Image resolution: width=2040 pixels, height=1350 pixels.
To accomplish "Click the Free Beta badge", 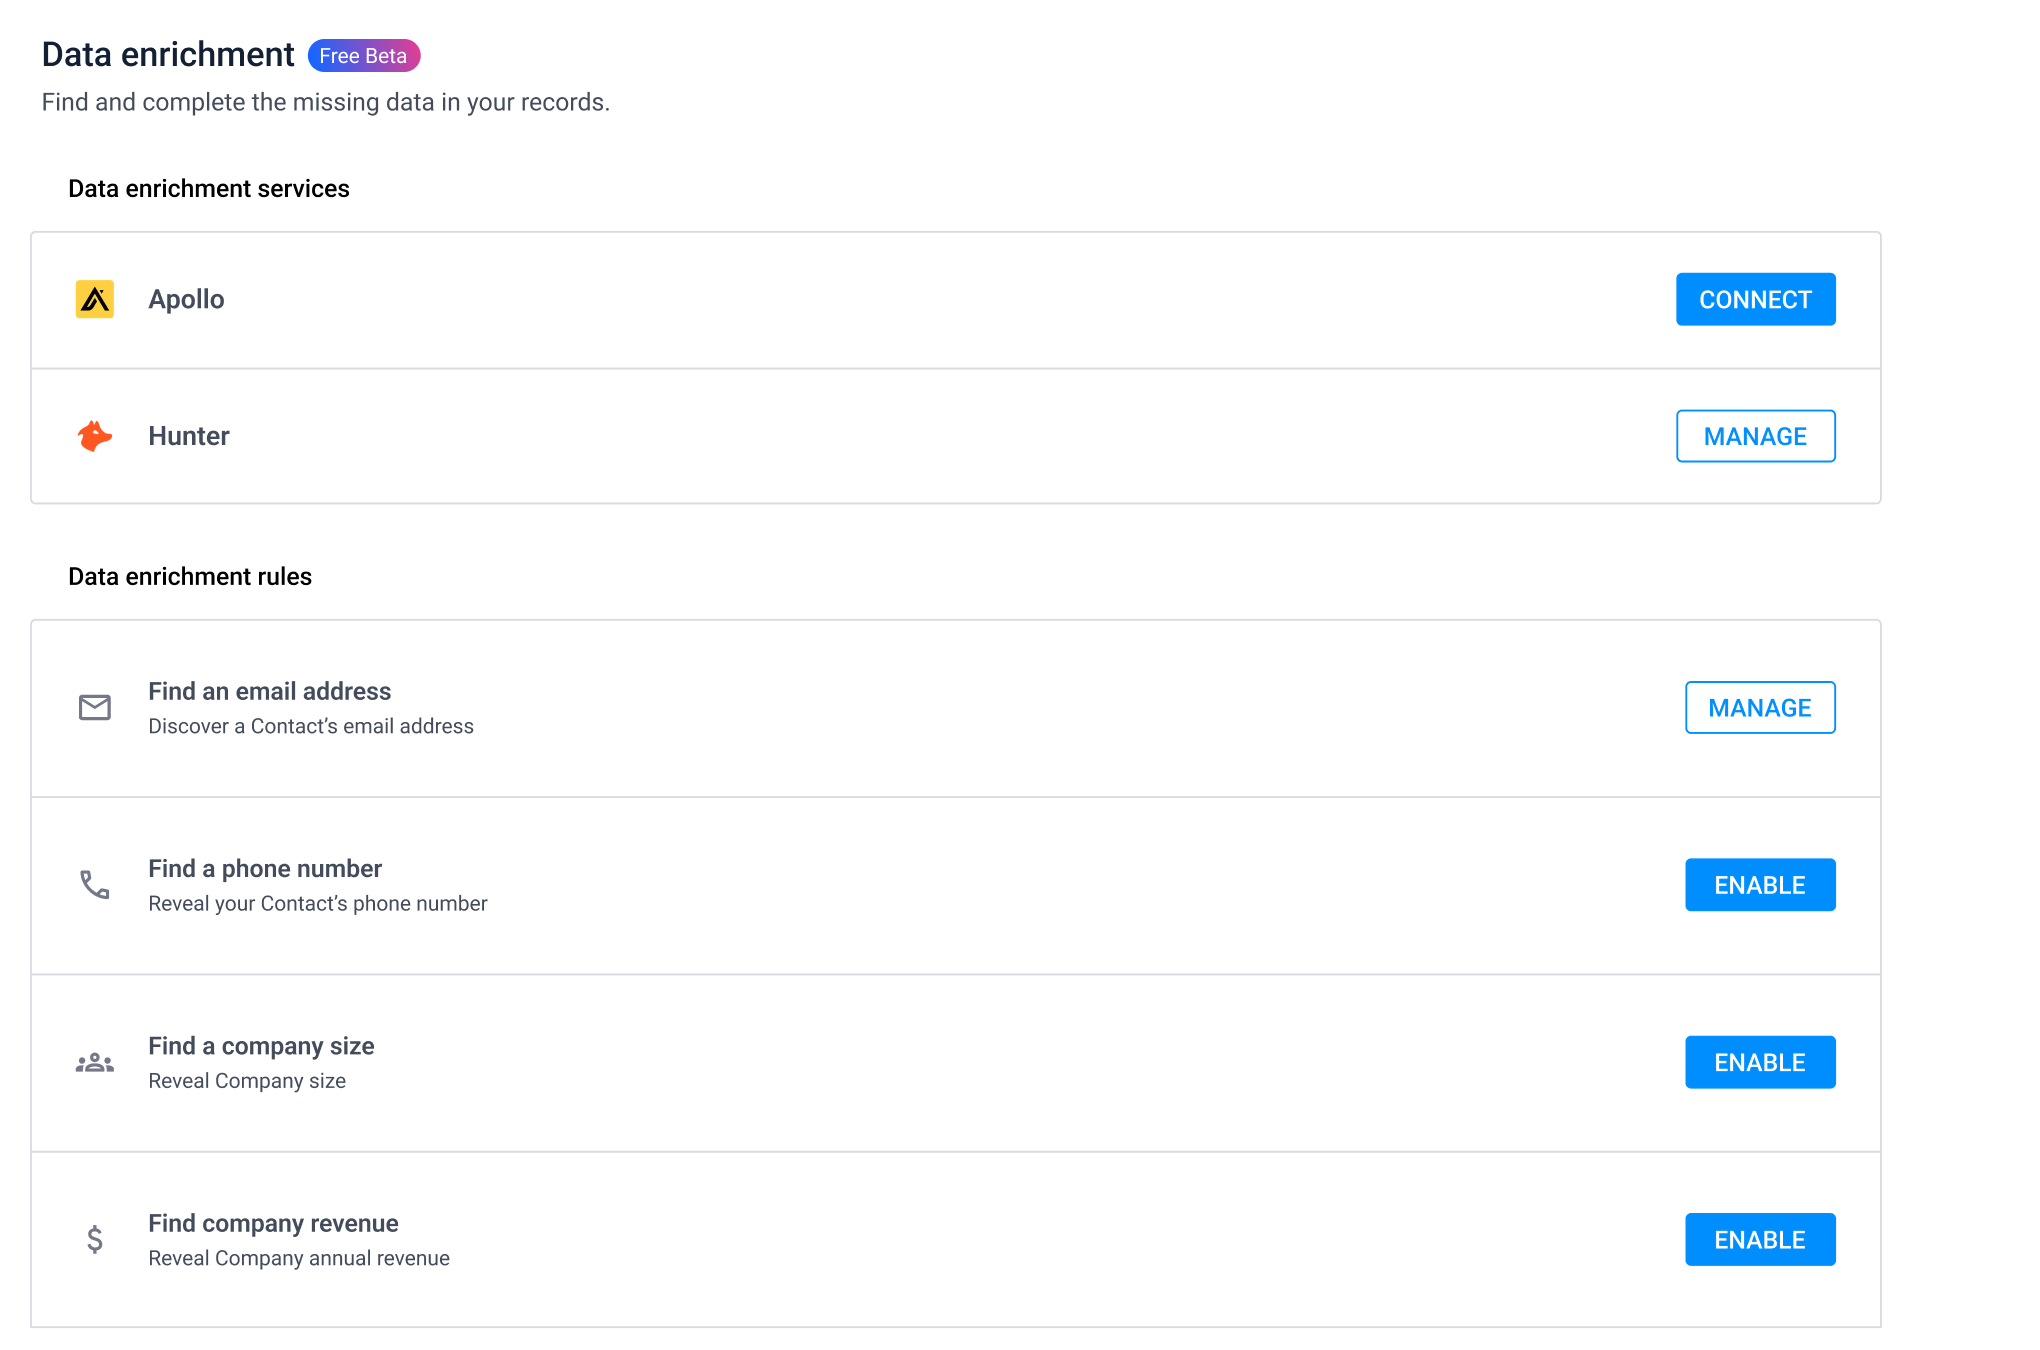I will coord(363,55).
